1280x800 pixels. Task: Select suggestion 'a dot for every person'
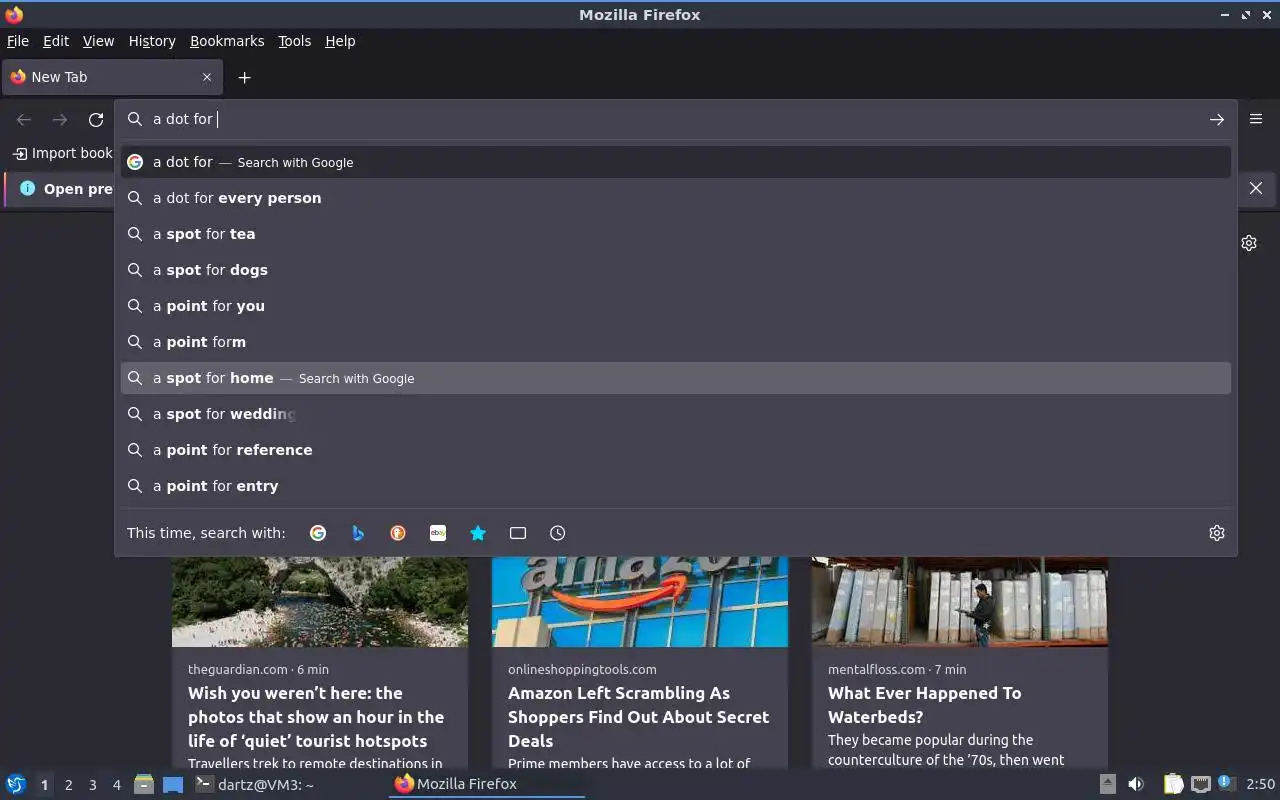click(x=676, y=198)
